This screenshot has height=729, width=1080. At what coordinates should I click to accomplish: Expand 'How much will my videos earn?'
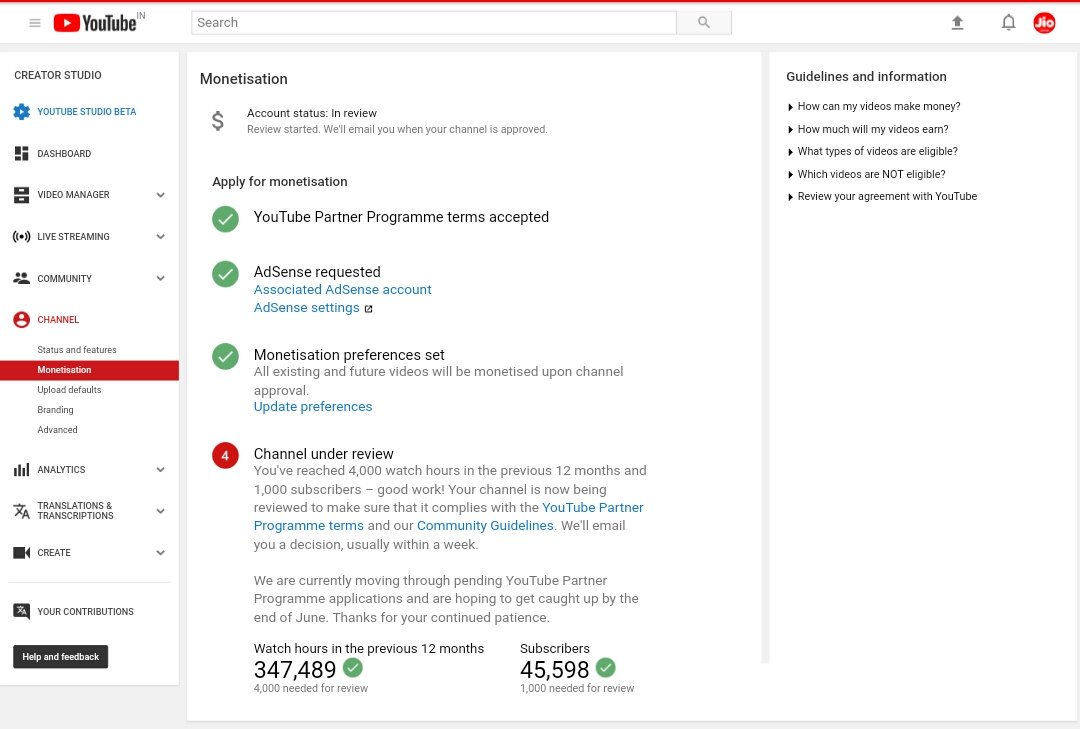coord(868,129)
